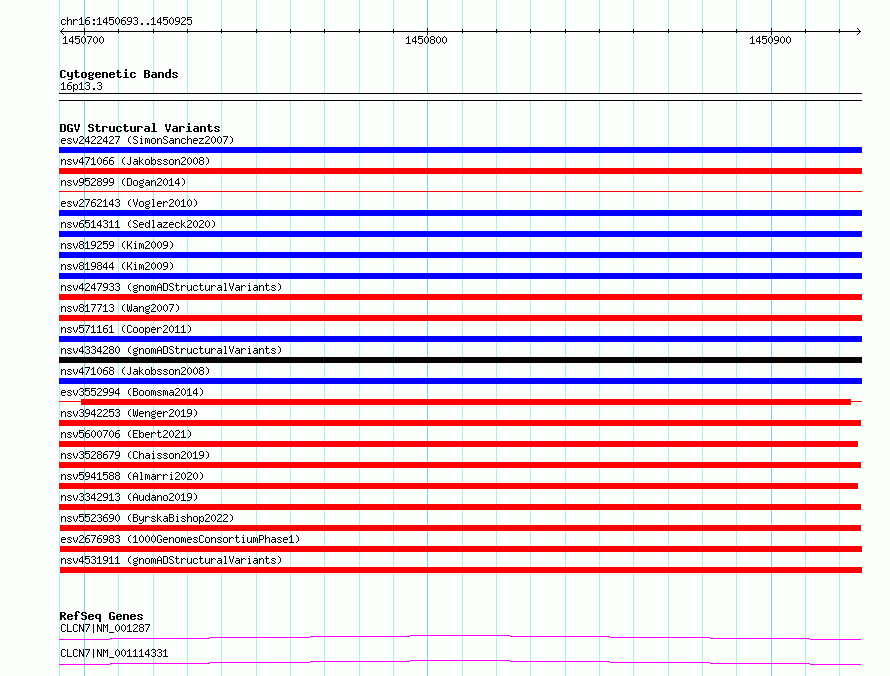
Task: Select the red bar under esv2676983
Action: click(460, 549)
